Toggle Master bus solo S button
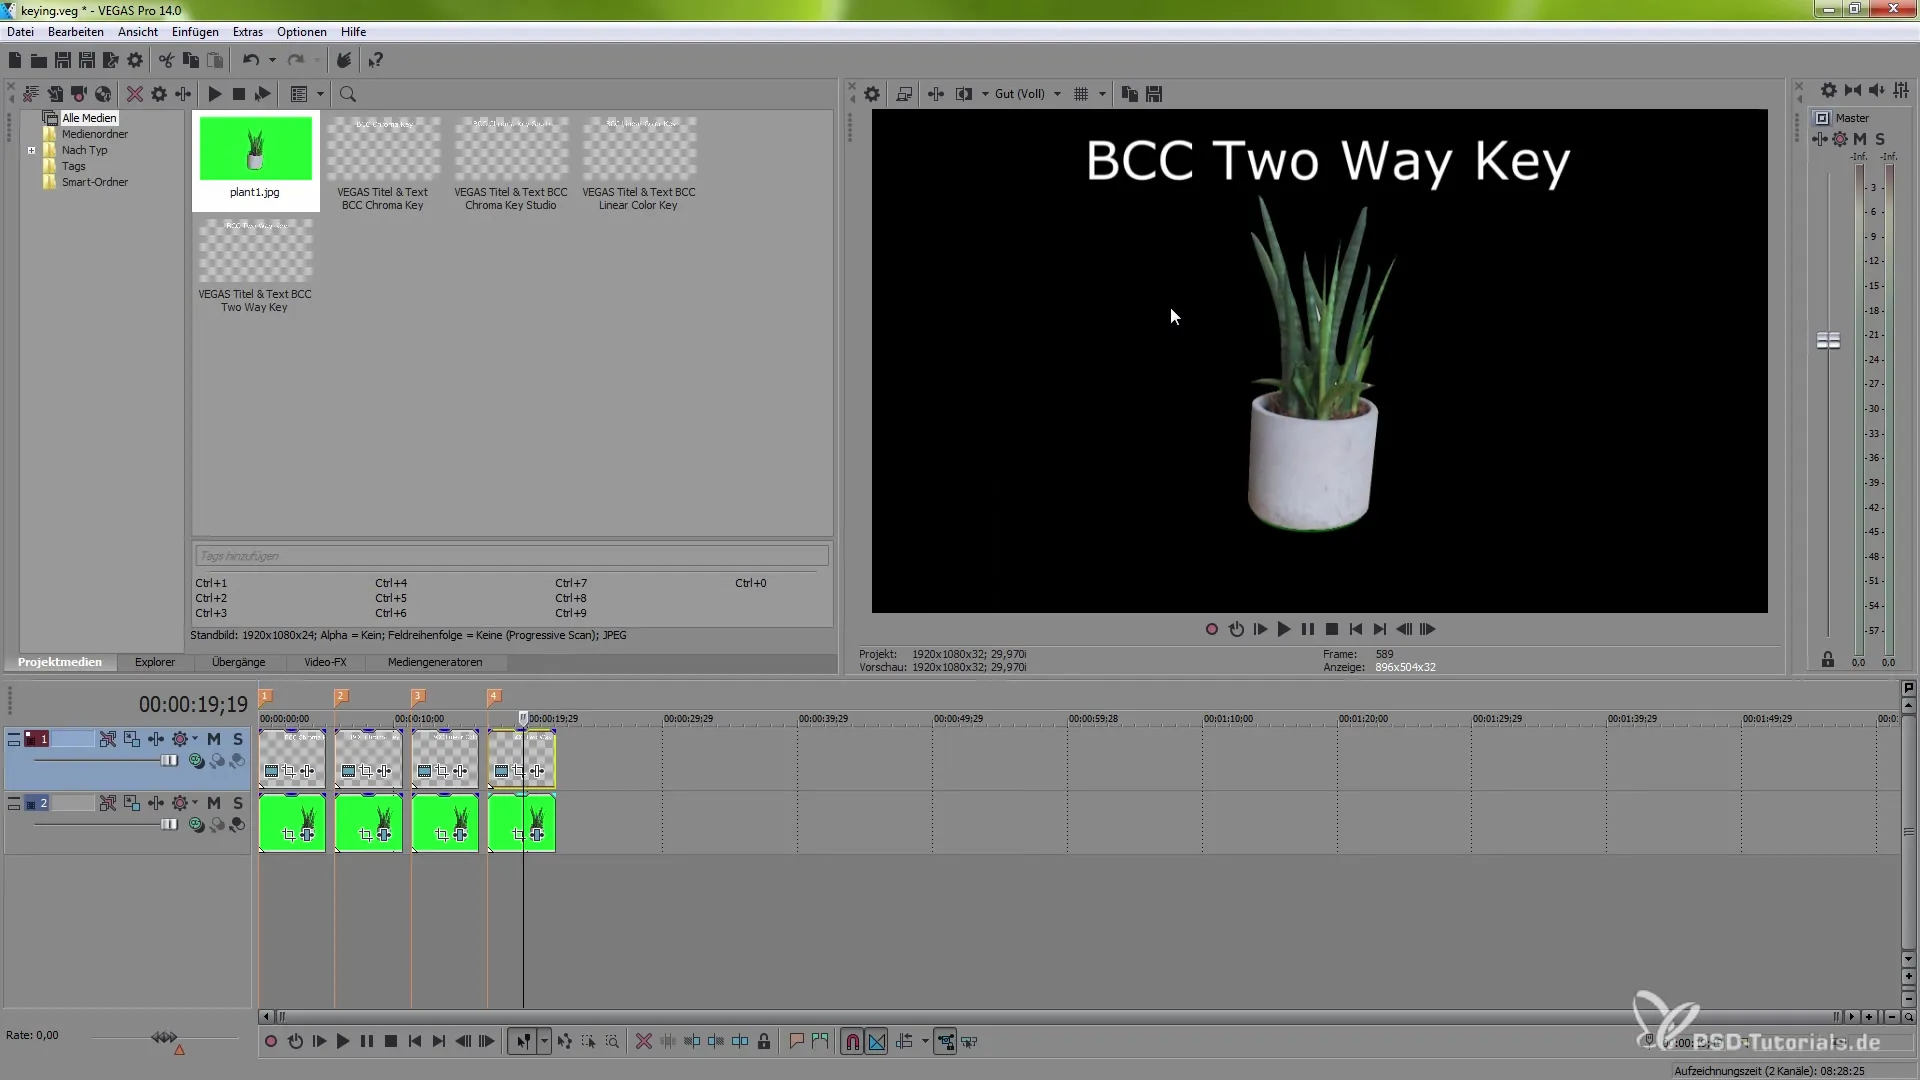Viewport: 1920px width, 1080px height. click(x=1880, y=139)
